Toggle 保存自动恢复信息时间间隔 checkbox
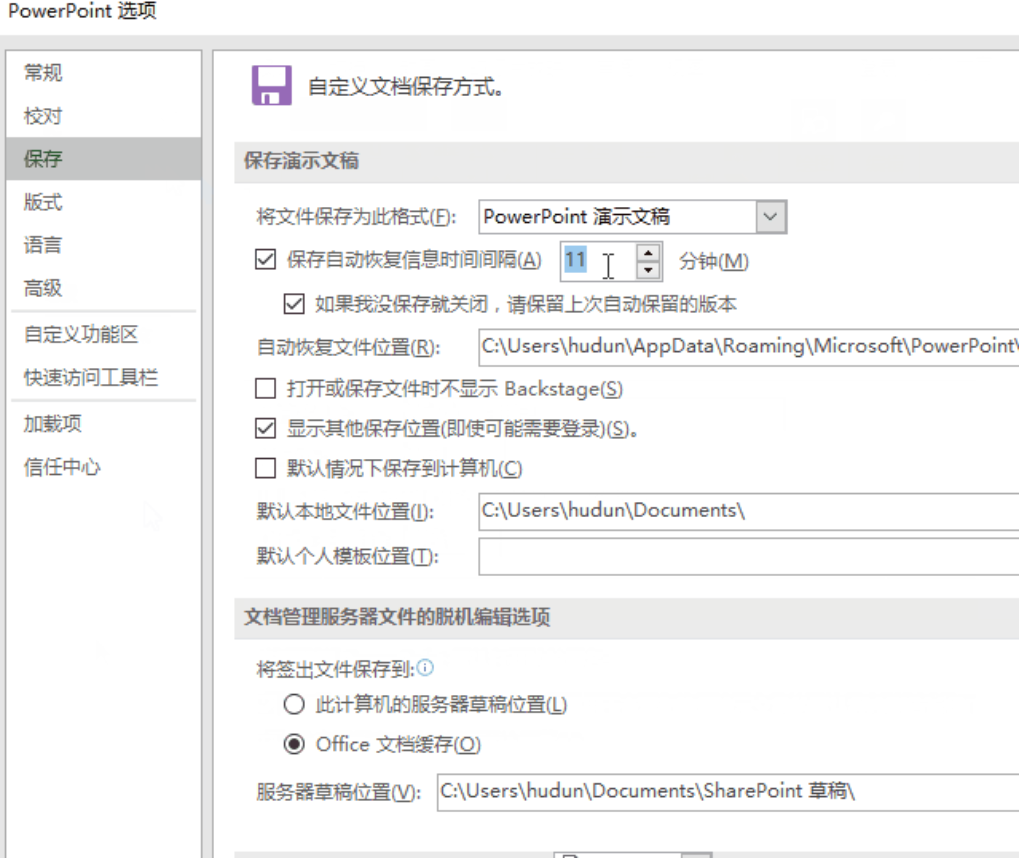1019x858 pixels. pyautogui.click(x=265, y=259)
